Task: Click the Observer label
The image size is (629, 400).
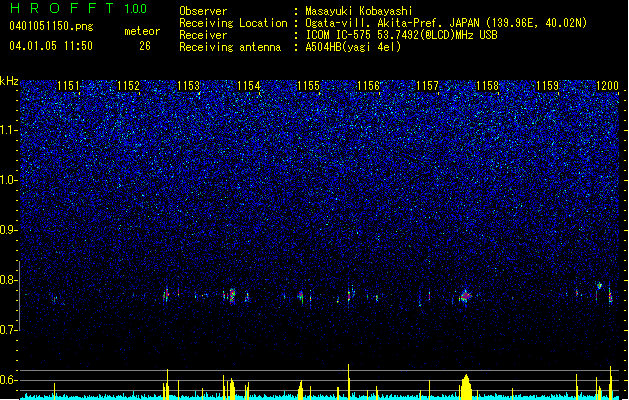Action: click(203, 11)
